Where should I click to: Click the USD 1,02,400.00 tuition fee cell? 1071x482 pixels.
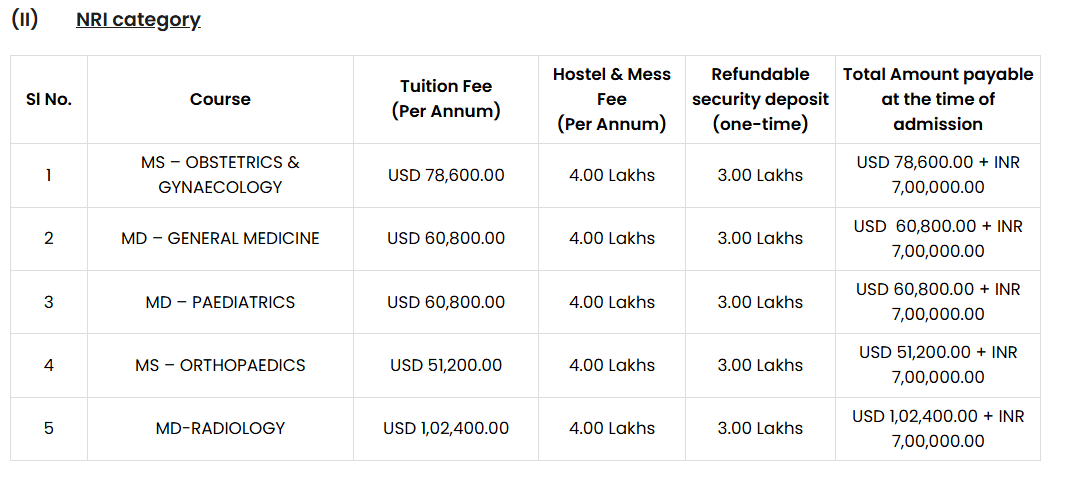pyautogui.click(x=446, y=428)
